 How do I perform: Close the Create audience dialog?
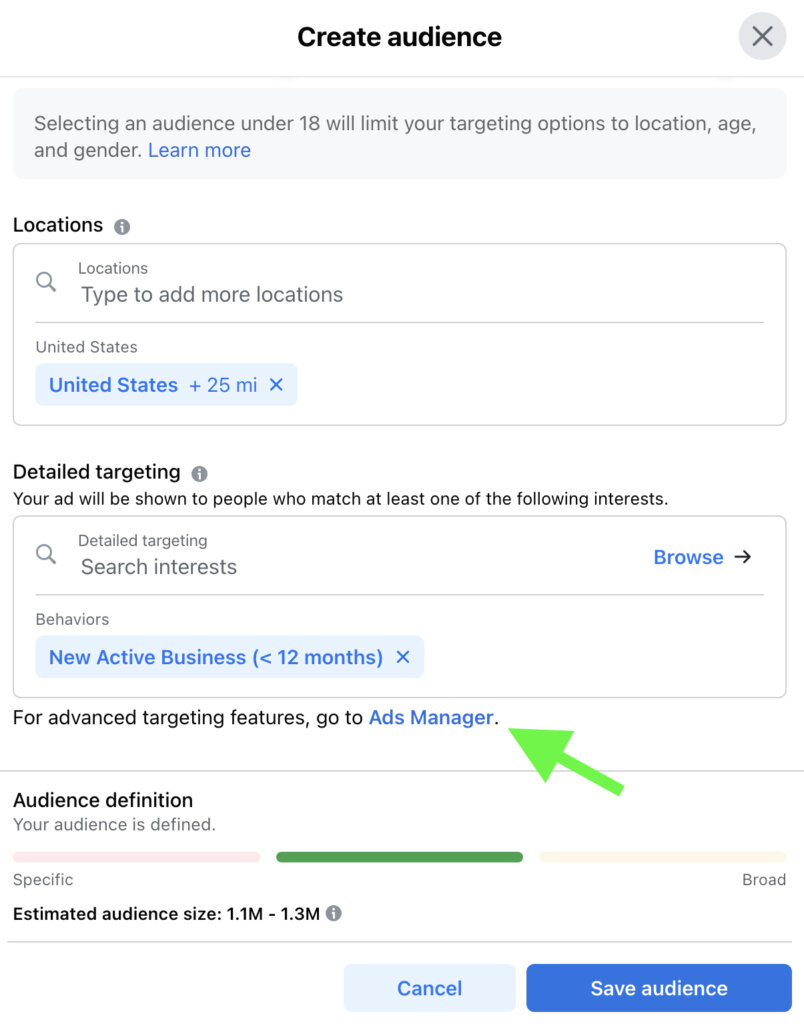point(762,36)
